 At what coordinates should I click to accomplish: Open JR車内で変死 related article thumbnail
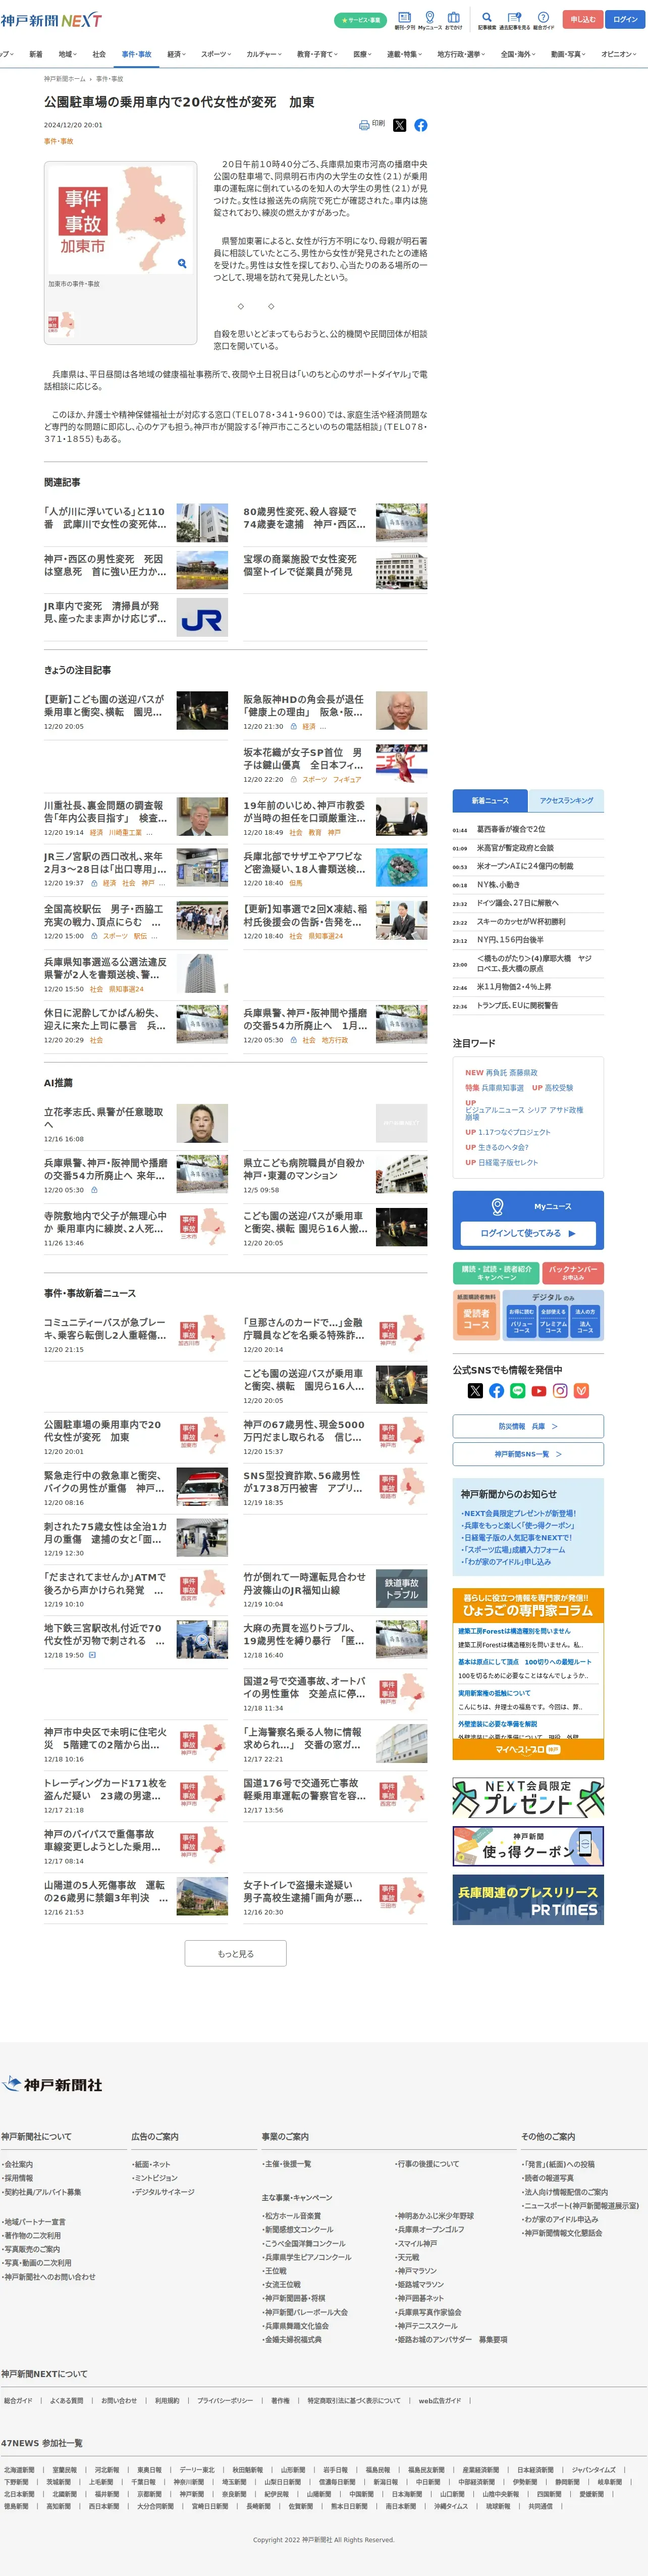[202, 618]
